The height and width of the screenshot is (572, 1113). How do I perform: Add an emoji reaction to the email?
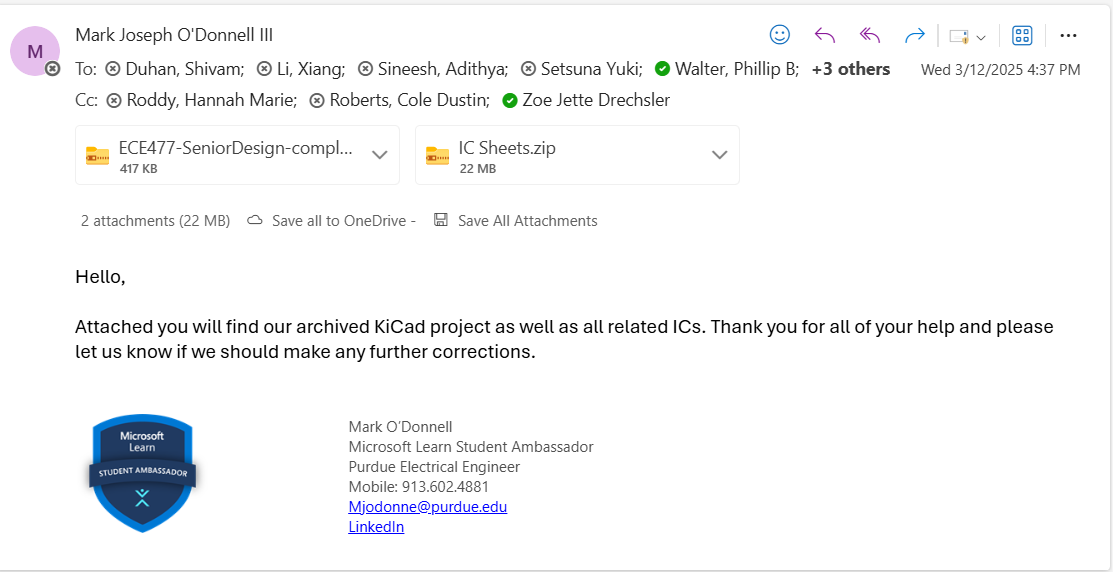pyautogui.click(x=780, y=35)
